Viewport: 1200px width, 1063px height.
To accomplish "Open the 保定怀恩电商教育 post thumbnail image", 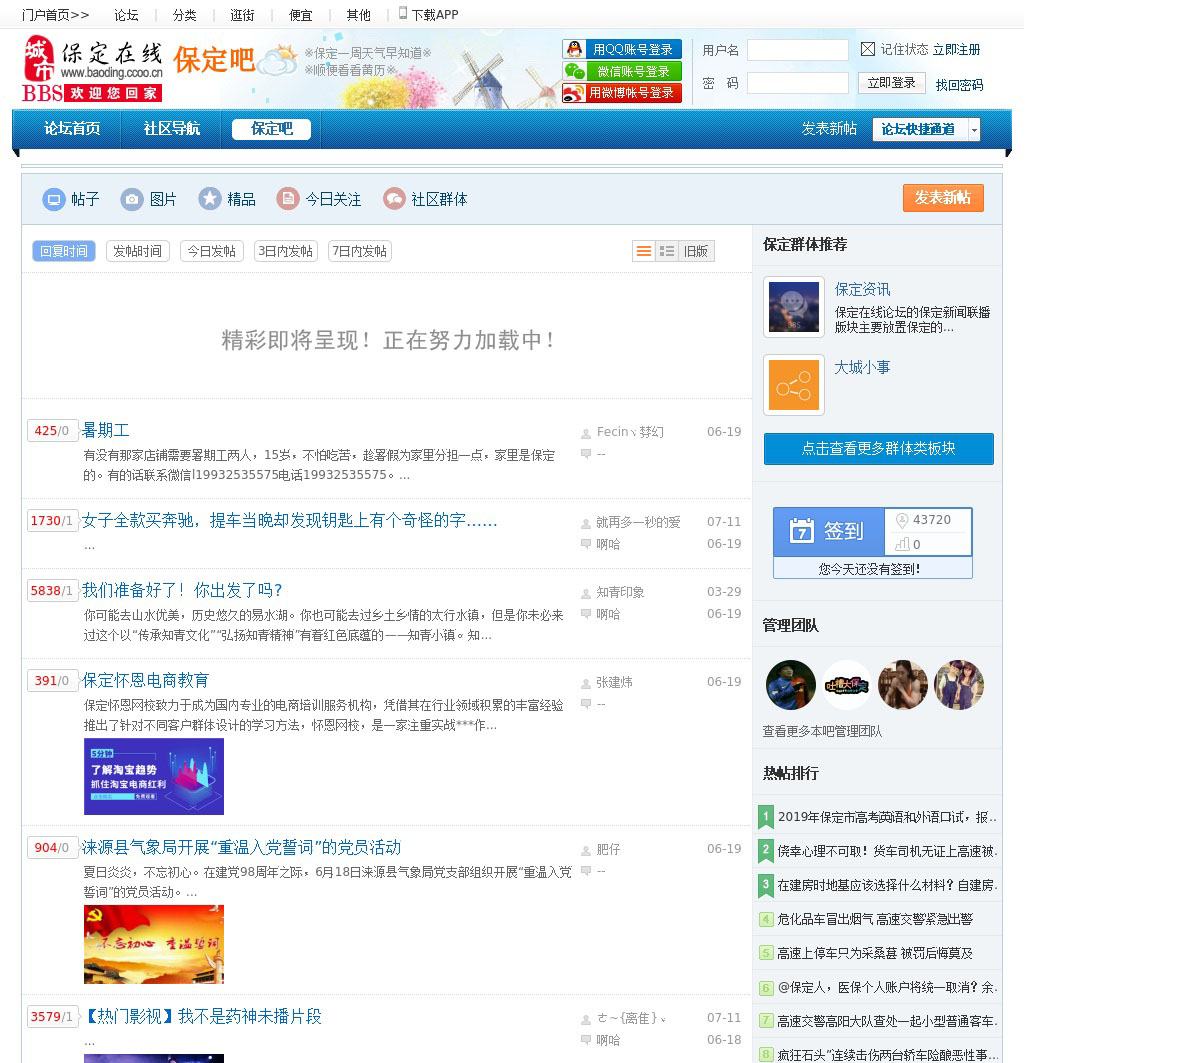I will 154,776.
